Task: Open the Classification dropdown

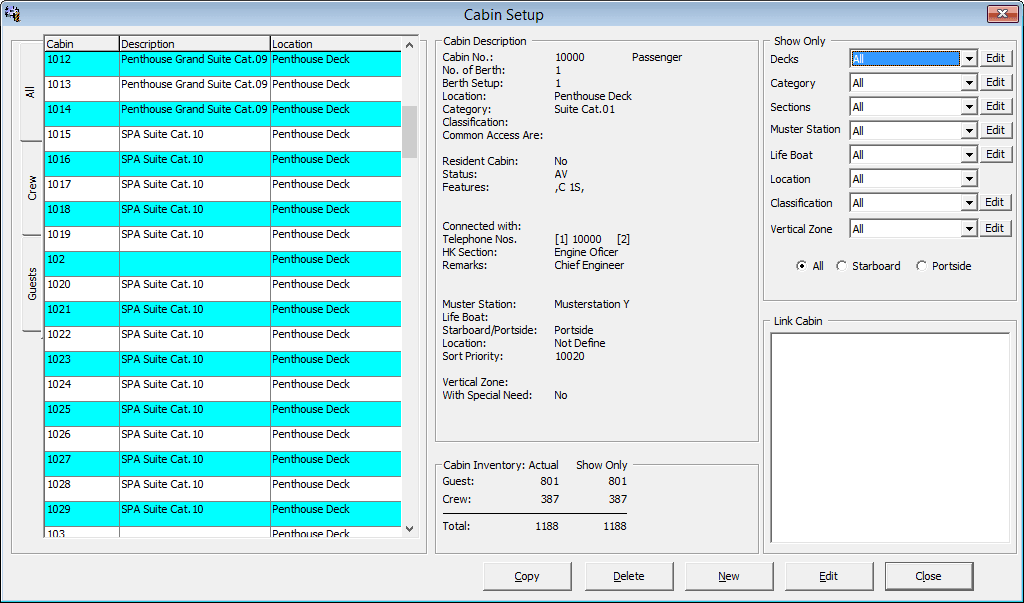Action: 971,202
